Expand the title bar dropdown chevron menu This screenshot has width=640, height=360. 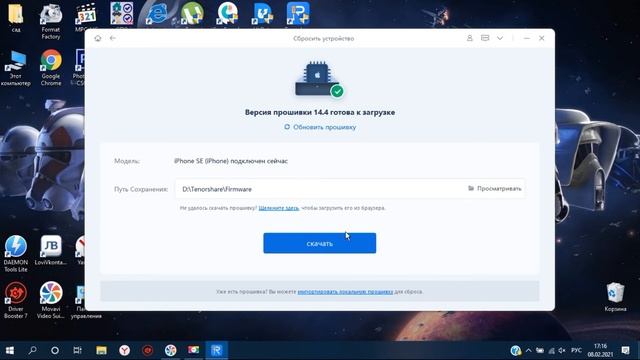(500, 38)
